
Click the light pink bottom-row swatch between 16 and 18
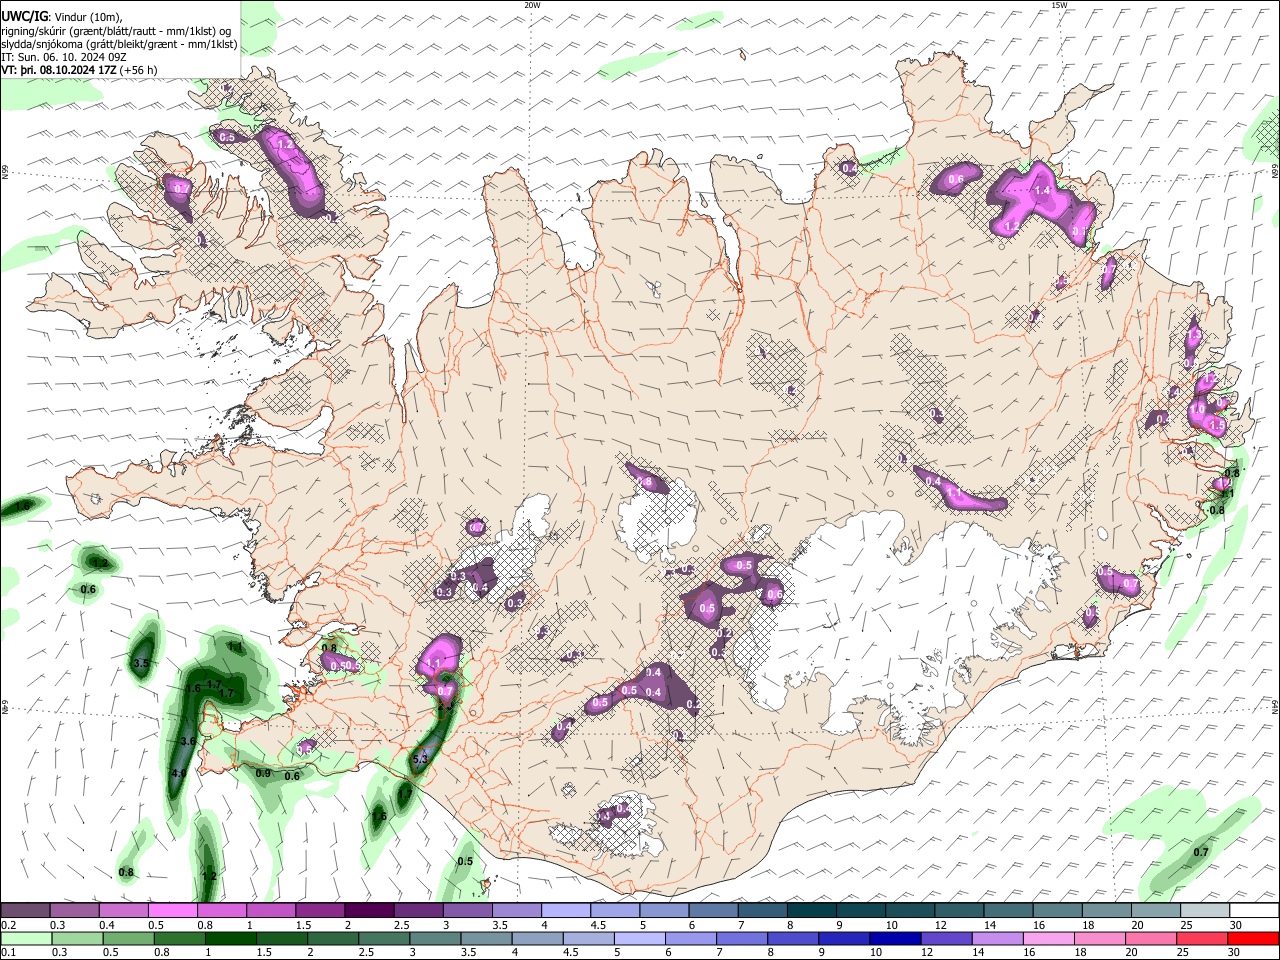coord(1048,938)
